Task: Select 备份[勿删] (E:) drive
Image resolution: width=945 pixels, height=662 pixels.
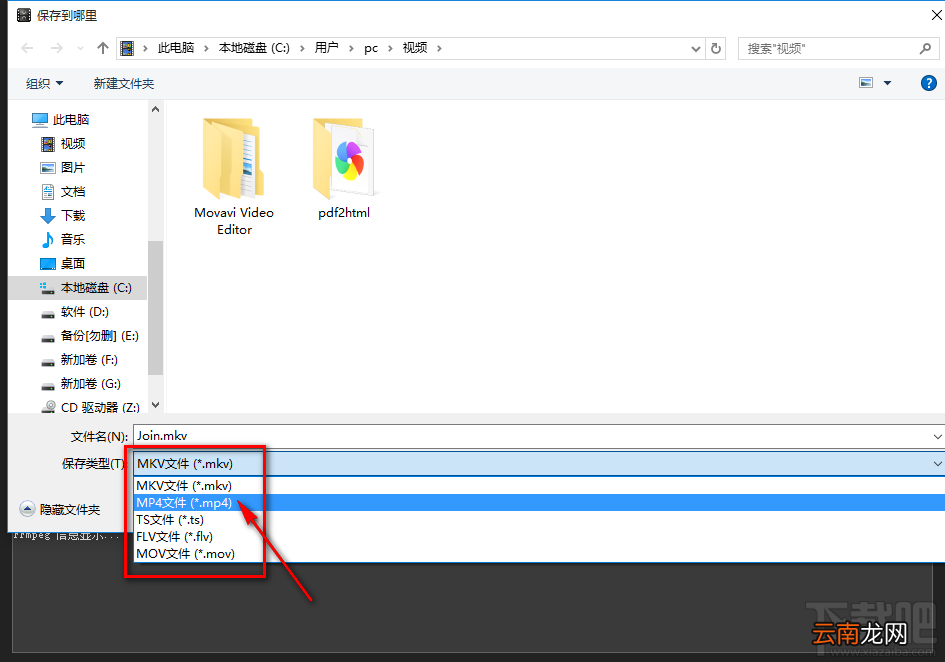Action: coord(90,336)
